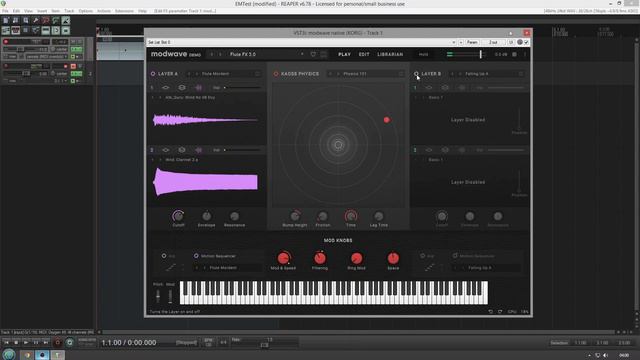Click a key on the virtual piano keyboard

(x=333, y=292)
